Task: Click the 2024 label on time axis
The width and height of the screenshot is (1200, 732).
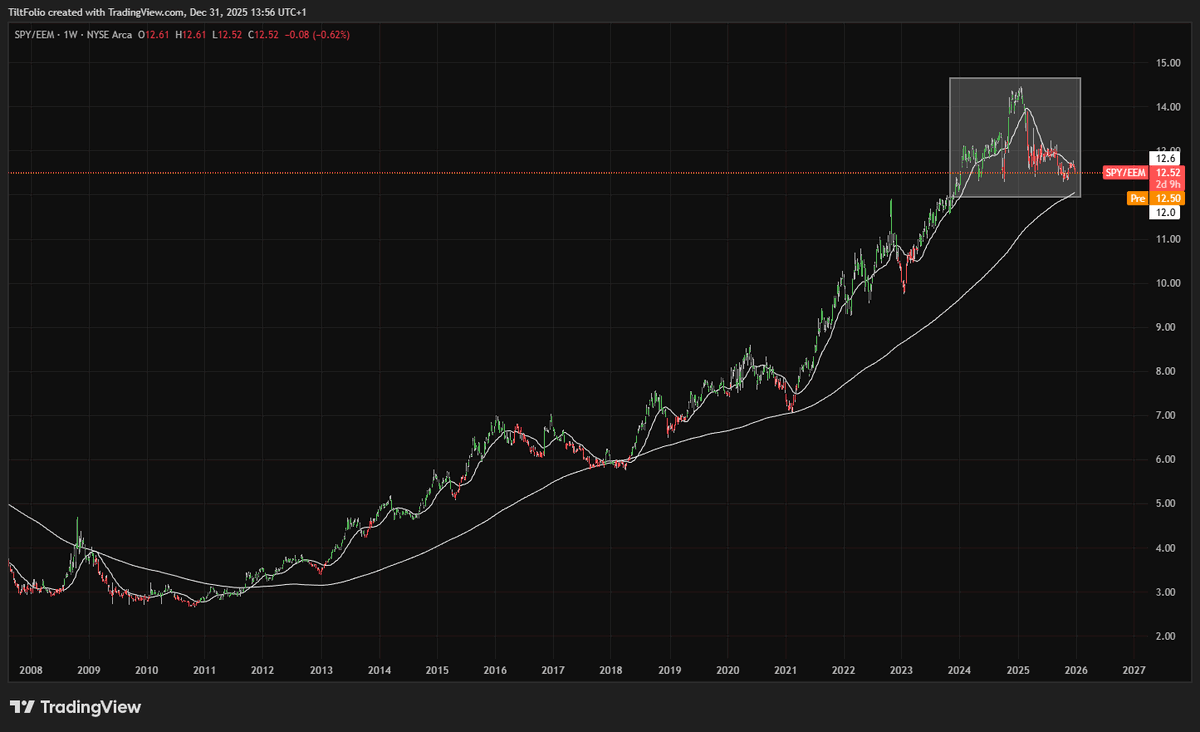Action: (x=960, y=671)
